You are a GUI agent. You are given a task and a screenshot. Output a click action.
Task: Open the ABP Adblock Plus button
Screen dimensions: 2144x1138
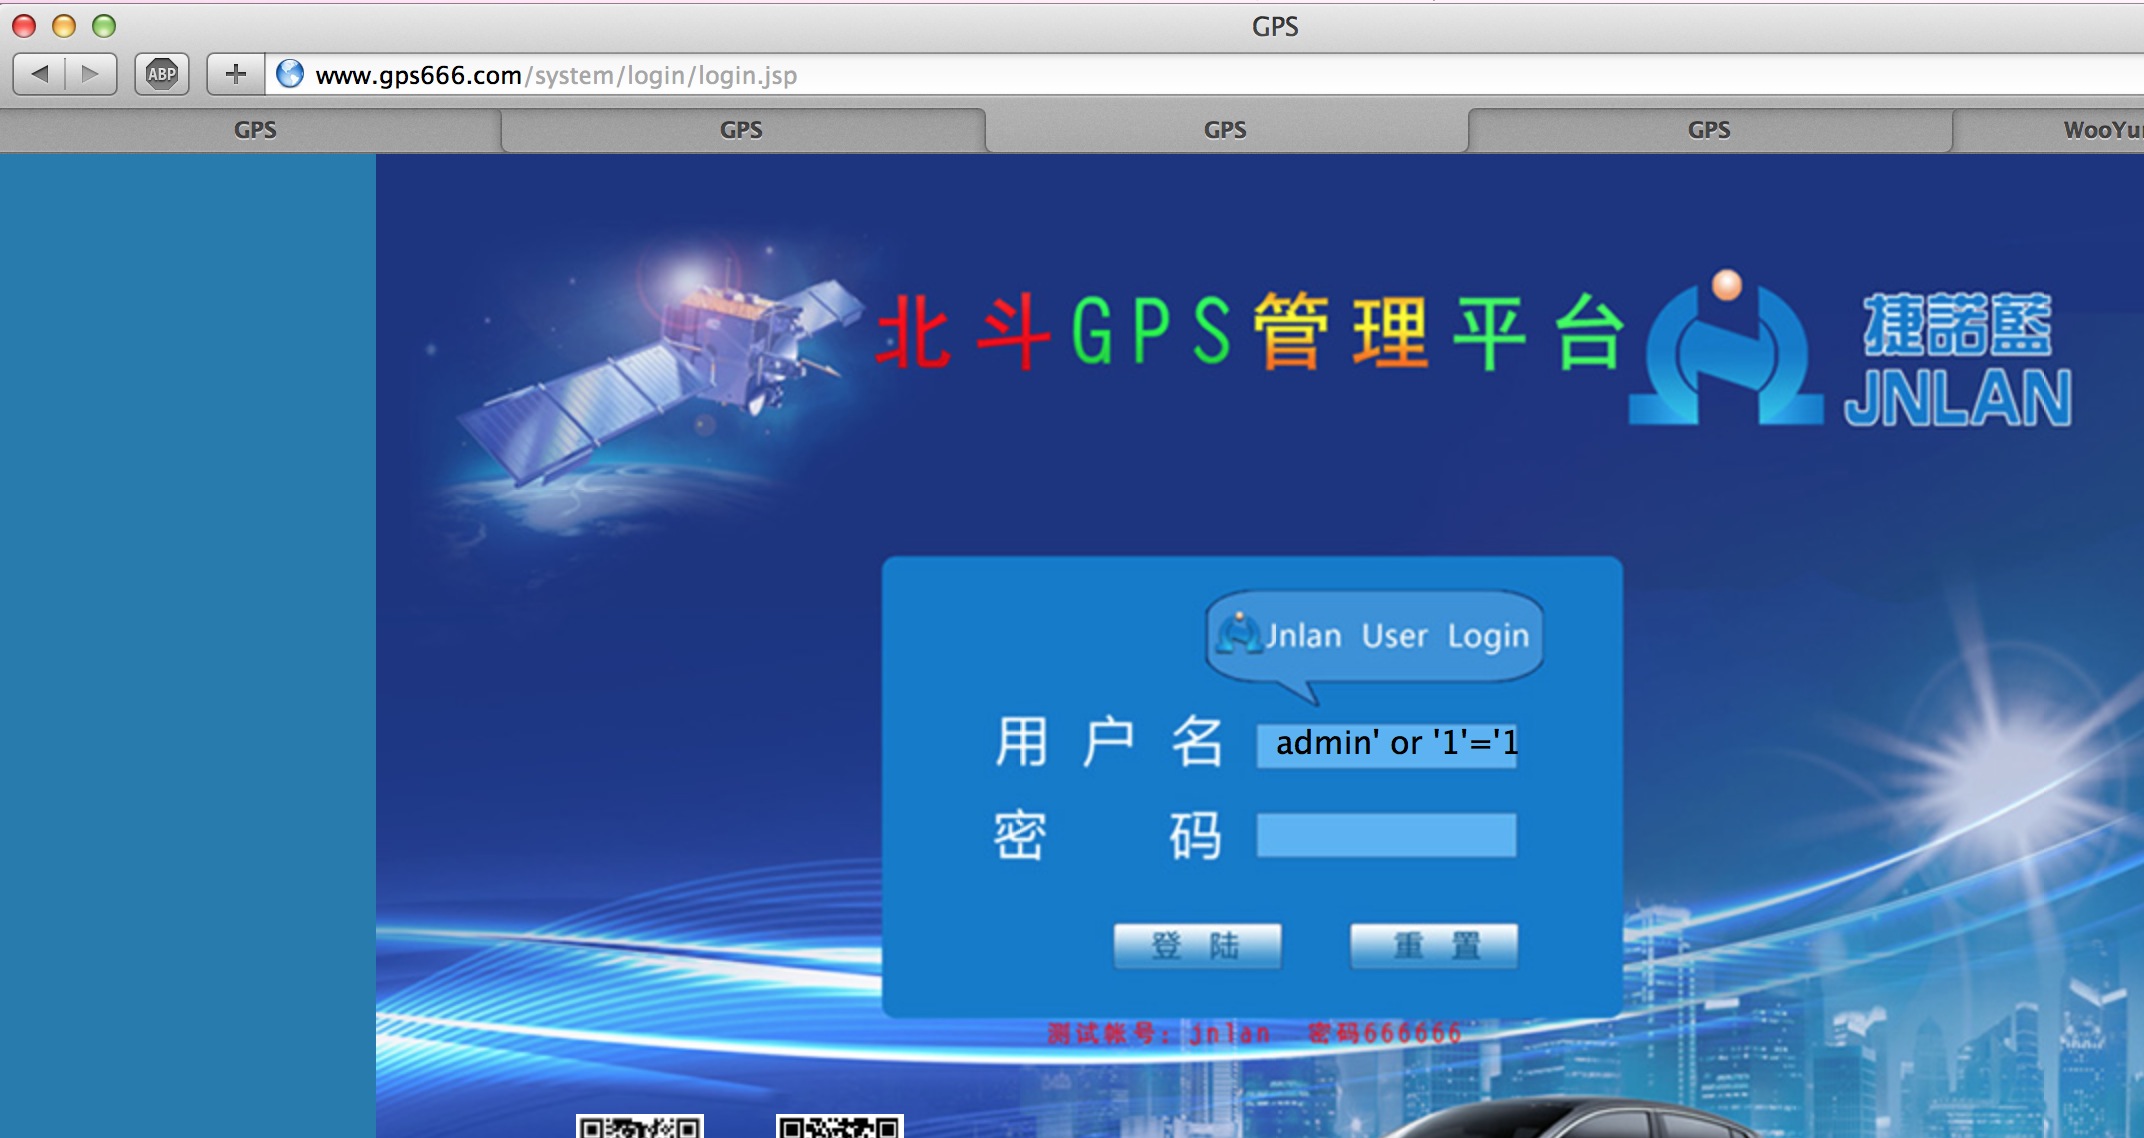[x=162, y=74]
